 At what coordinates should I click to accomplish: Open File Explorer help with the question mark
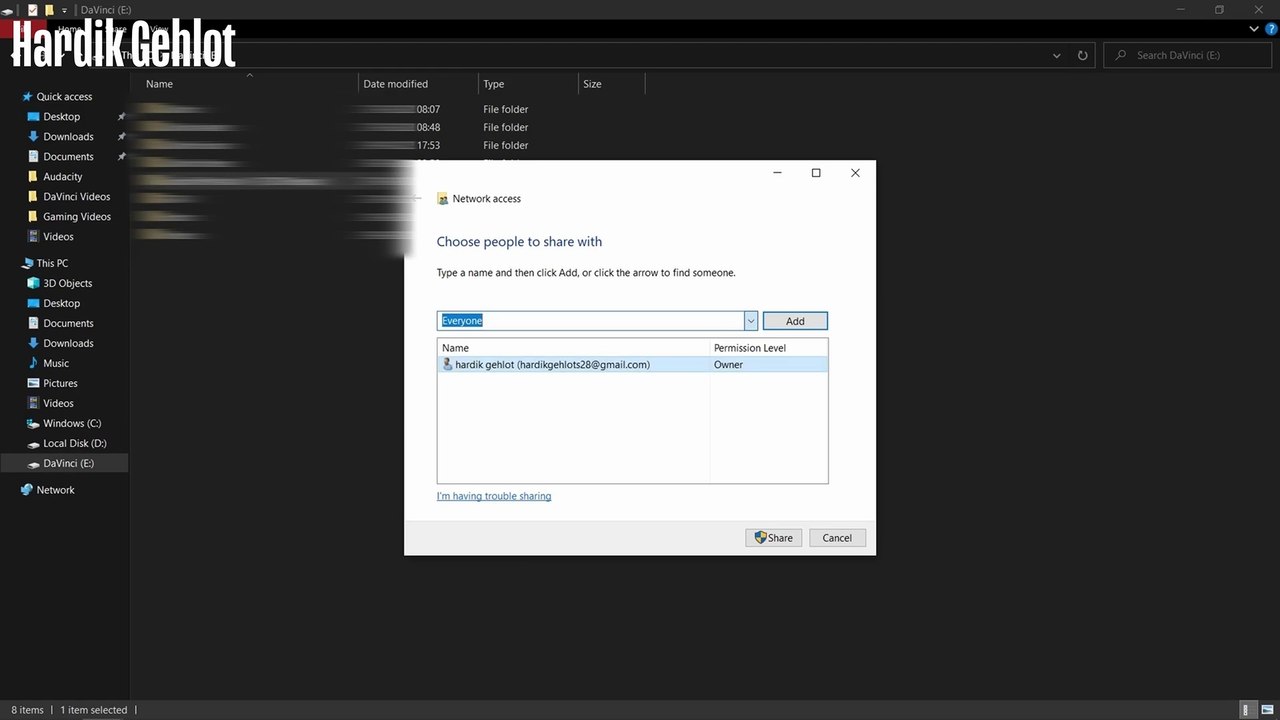1271,30
